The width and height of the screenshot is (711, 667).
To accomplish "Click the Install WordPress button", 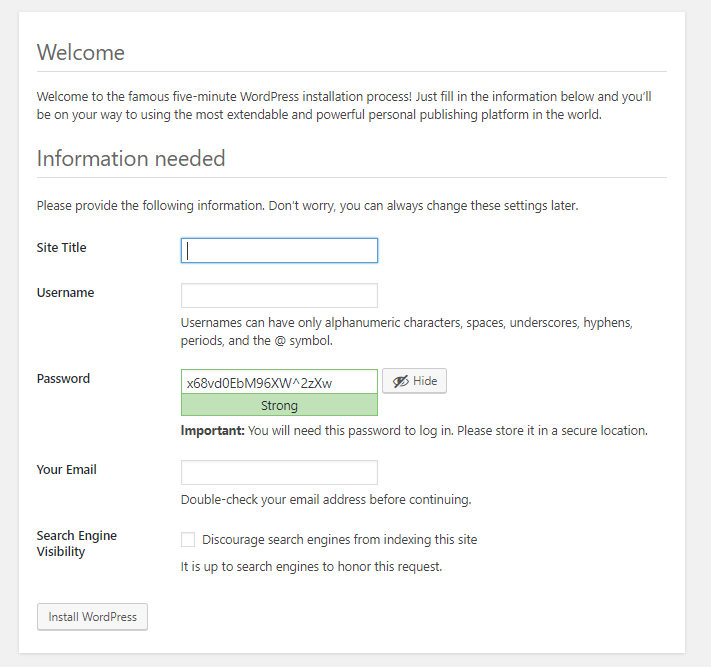I will [93, 617].
